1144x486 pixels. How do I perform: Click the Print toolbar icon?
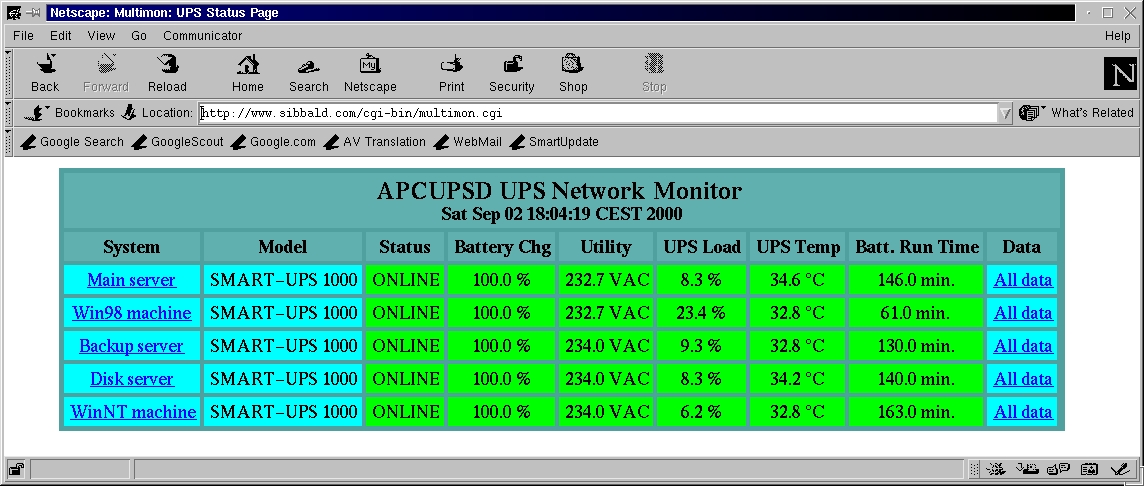coord(452,66)
